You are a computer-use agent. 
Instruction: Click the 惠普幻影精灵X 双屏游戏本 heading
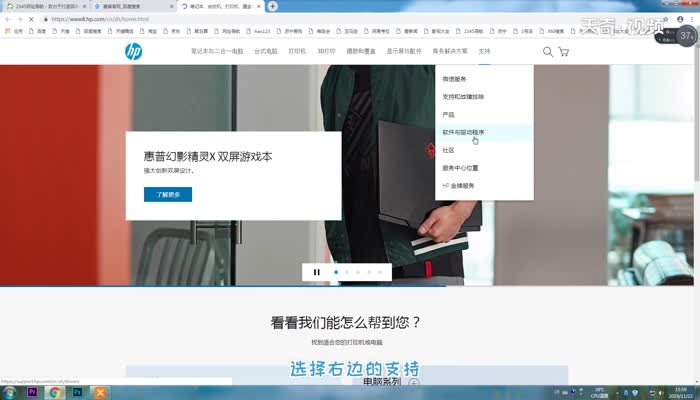click(x=208, y=157)
